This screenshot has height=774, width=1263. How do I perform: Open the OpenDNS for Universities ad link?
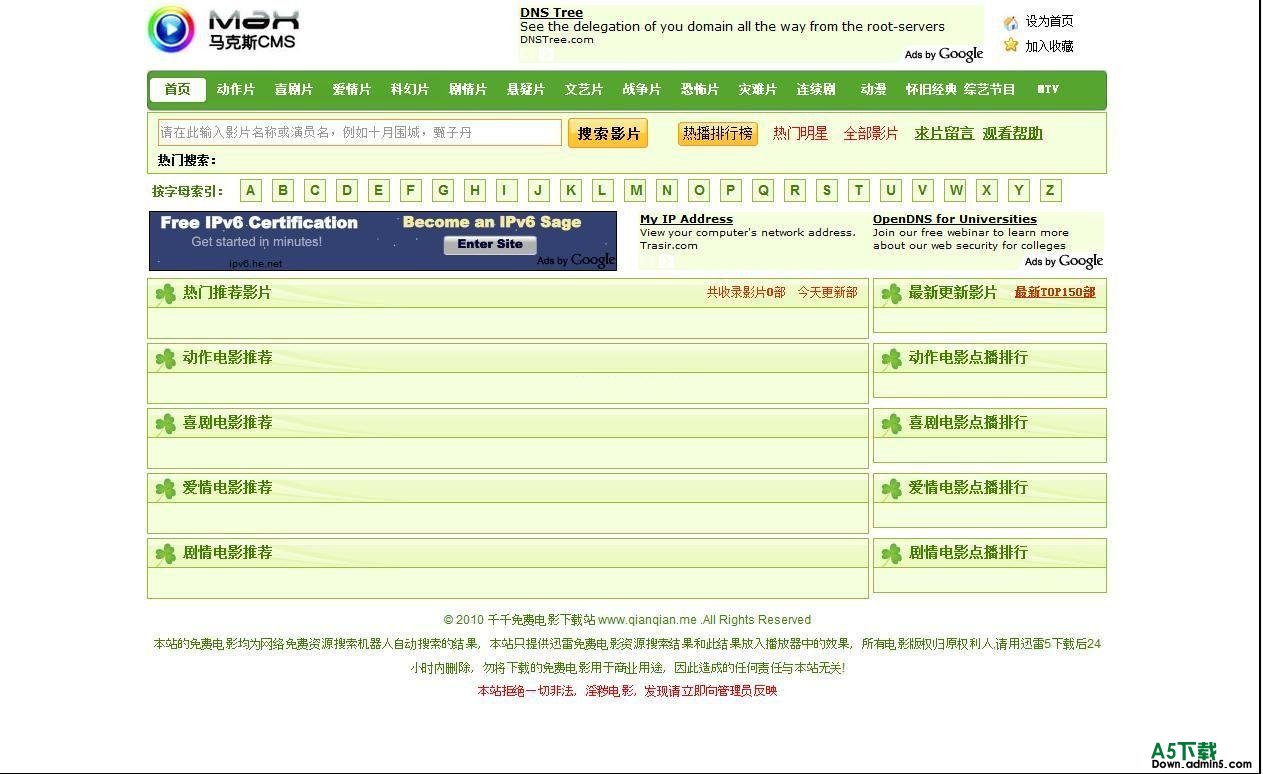[x=955, y=219]
